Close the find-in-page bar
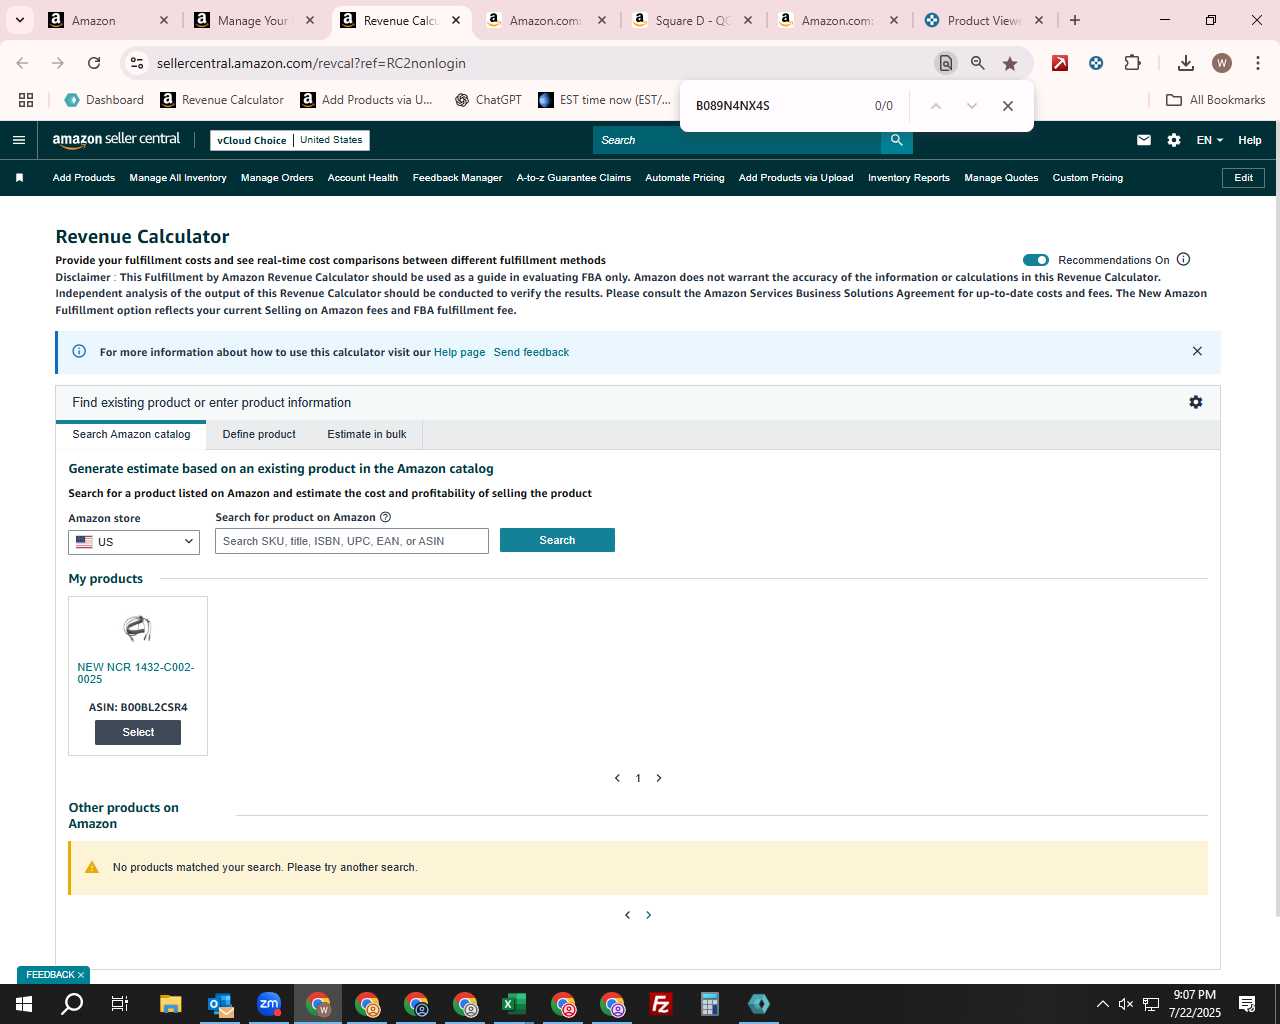The height and width of the screenshot is (1024, 1280). [1008, 106]
